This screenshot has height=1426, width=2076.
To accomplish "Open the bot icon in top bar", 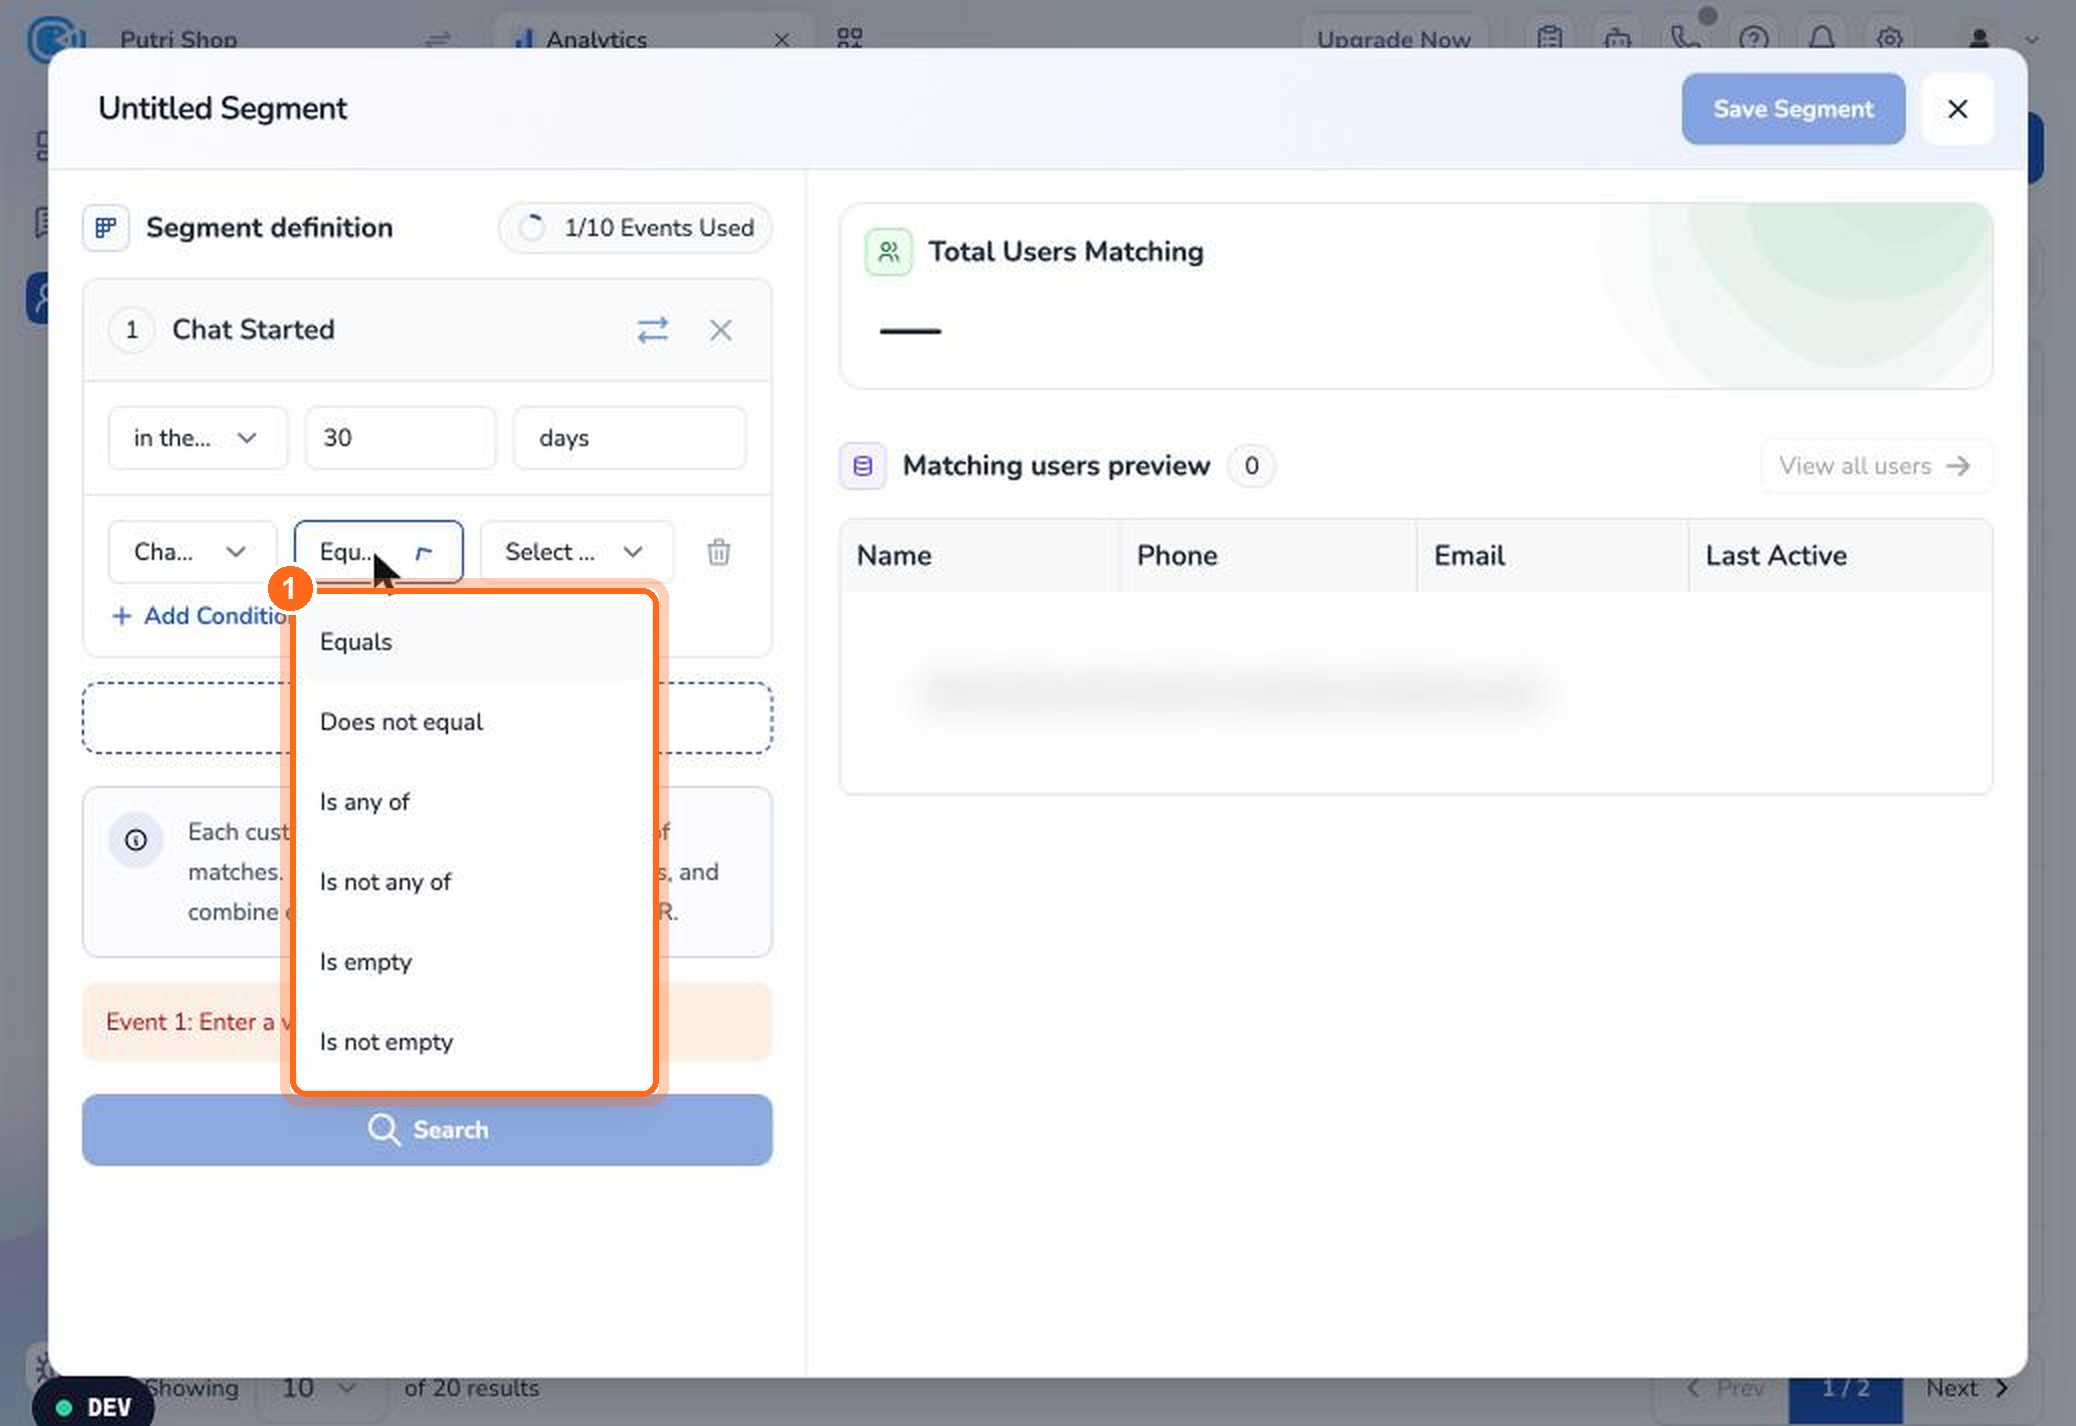I will coord(1617,39).
